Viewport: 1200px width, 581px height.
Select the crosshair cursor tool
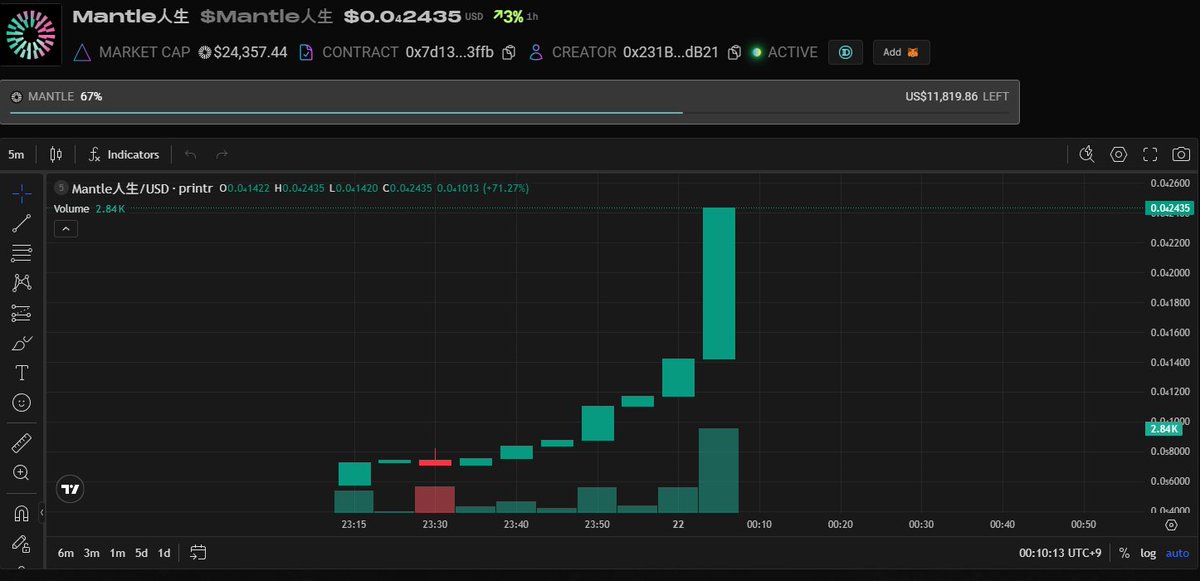click(x=21, y=193)
